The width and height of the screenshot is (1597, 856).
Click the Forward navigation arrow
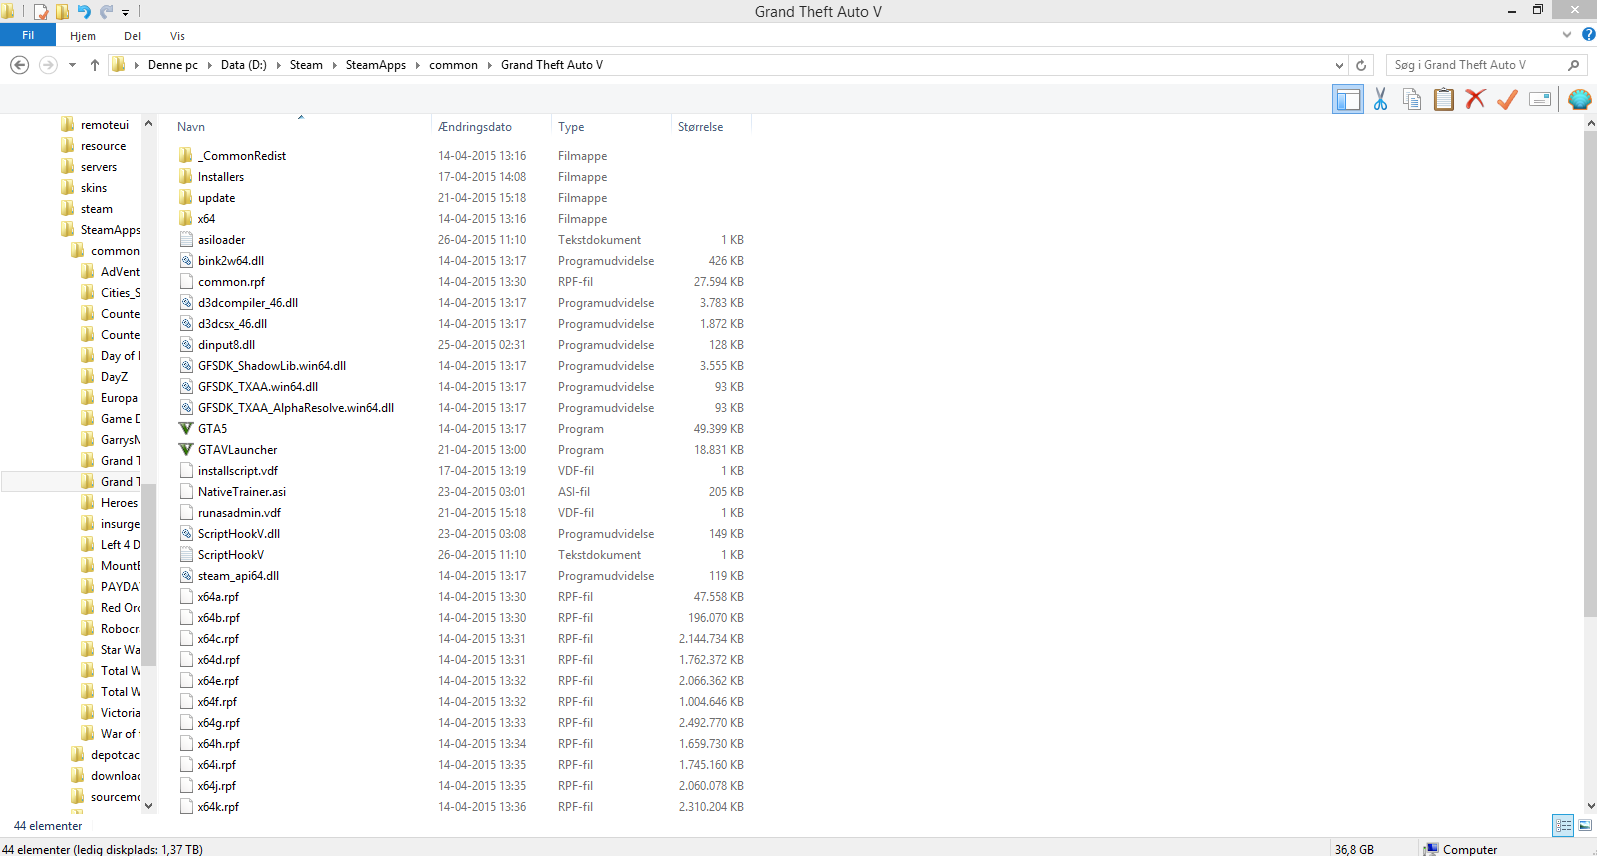tap(48, 65)
